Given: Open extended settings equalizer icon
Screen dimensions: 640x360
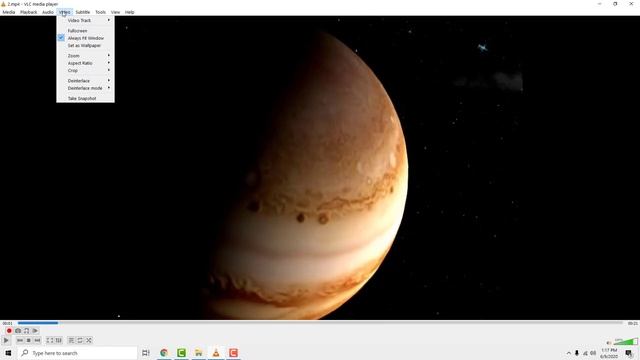Looking at the screenshot, I should coord(59,340).
